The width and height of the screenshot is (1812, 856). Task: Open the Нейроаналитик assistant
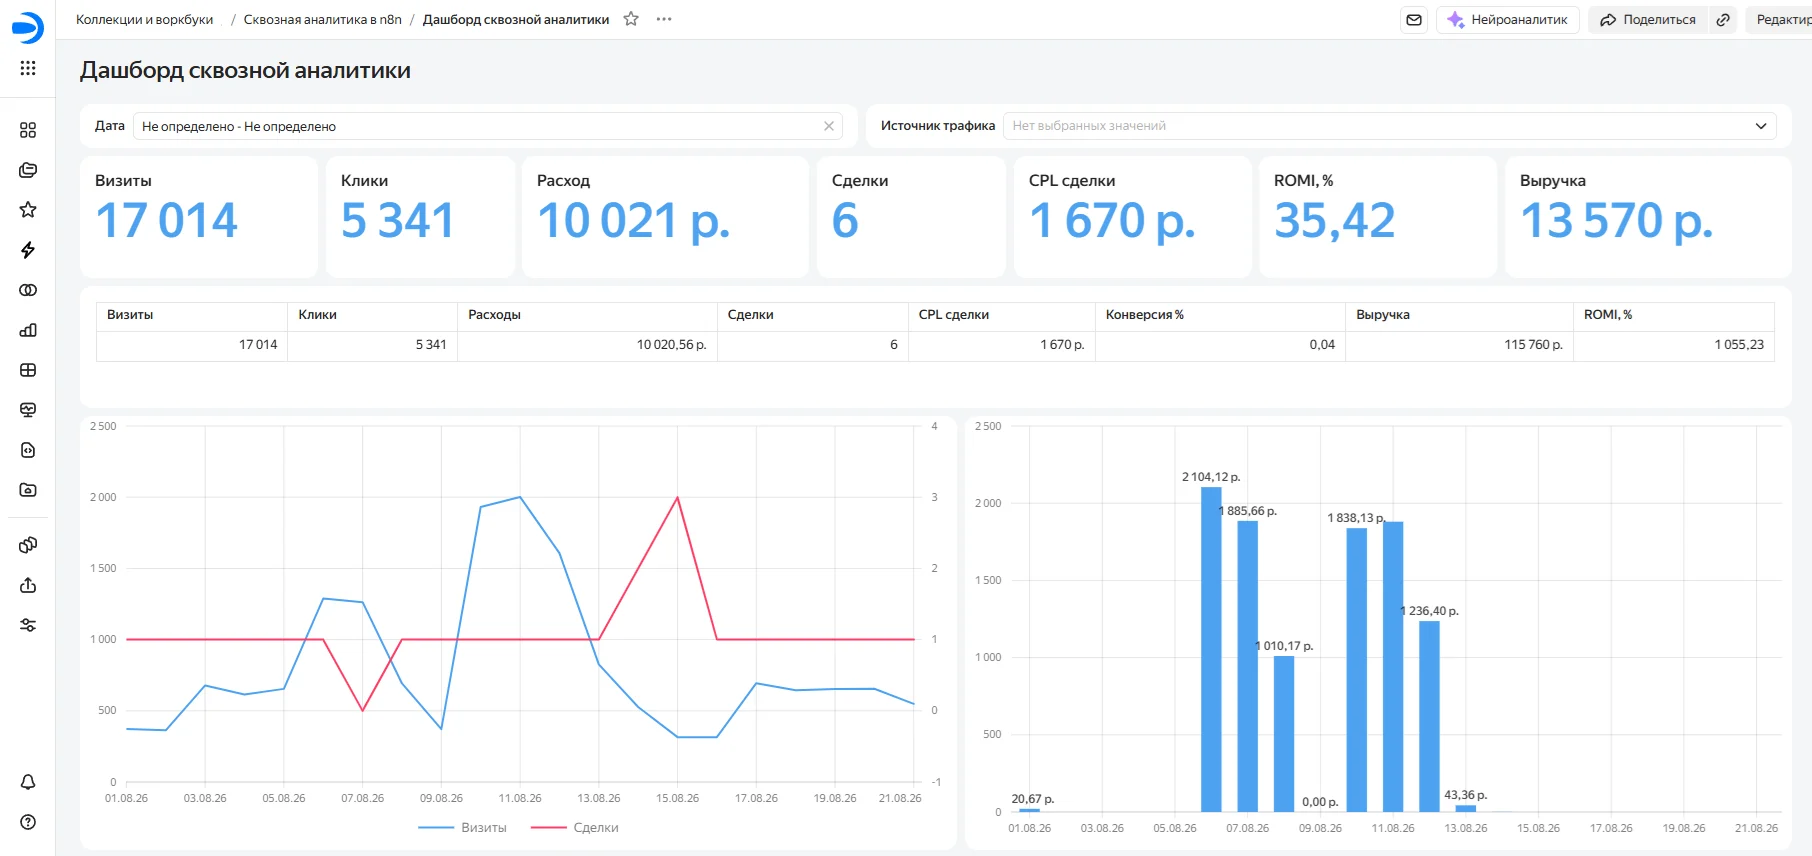[x=1508, y=20]
